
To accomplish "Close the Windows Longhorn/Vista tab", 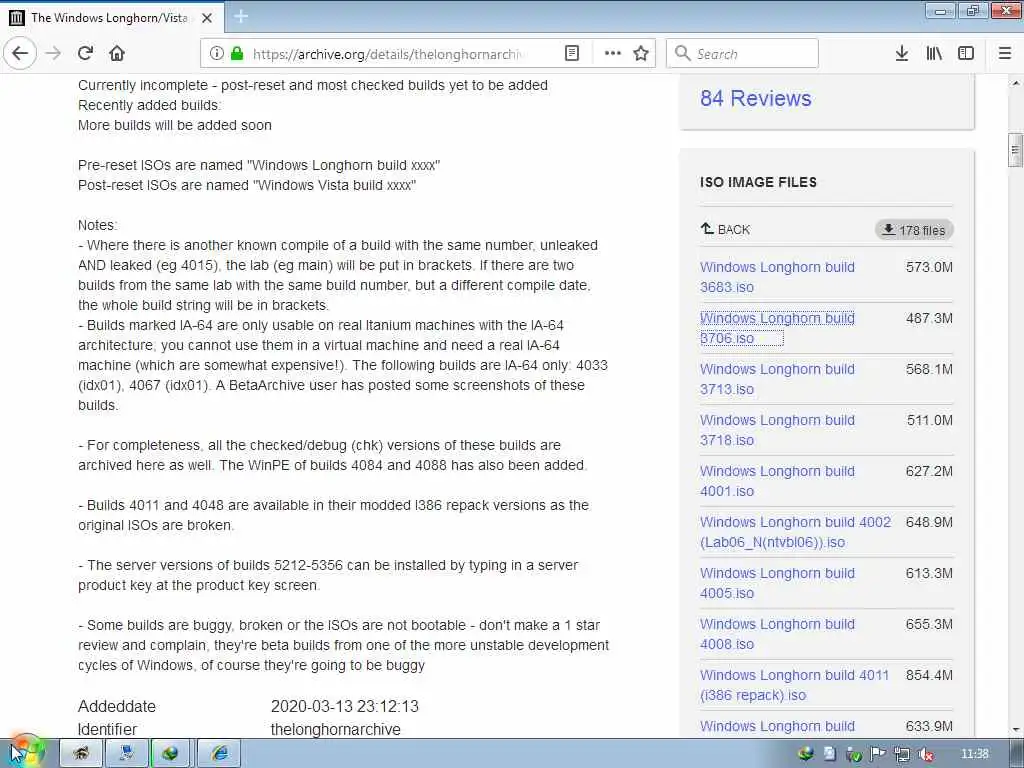I will (x=207, y=18).
